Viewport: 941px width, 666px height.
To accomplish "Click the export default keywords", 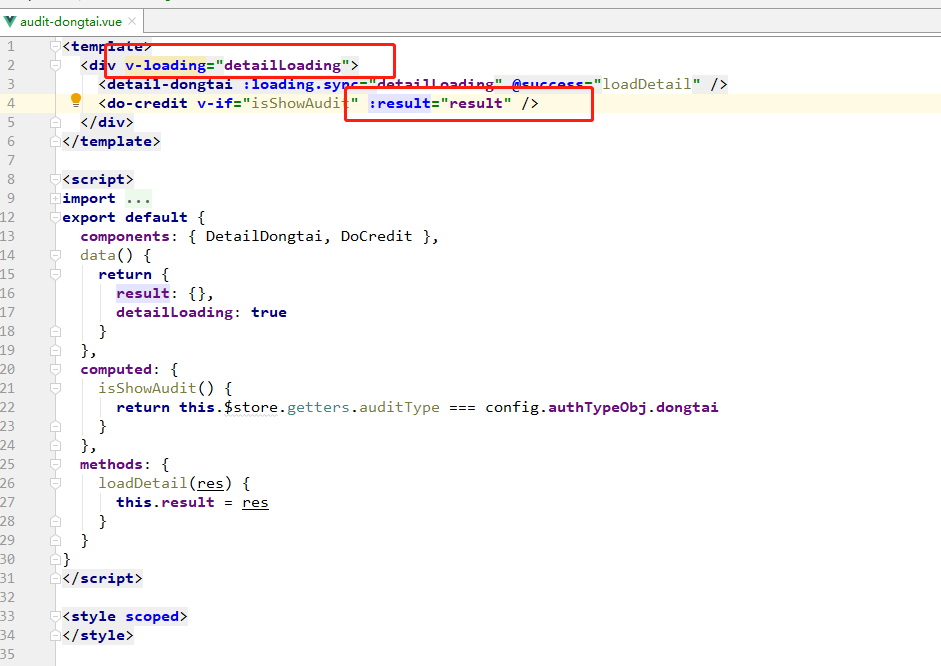I will [125, 217].
